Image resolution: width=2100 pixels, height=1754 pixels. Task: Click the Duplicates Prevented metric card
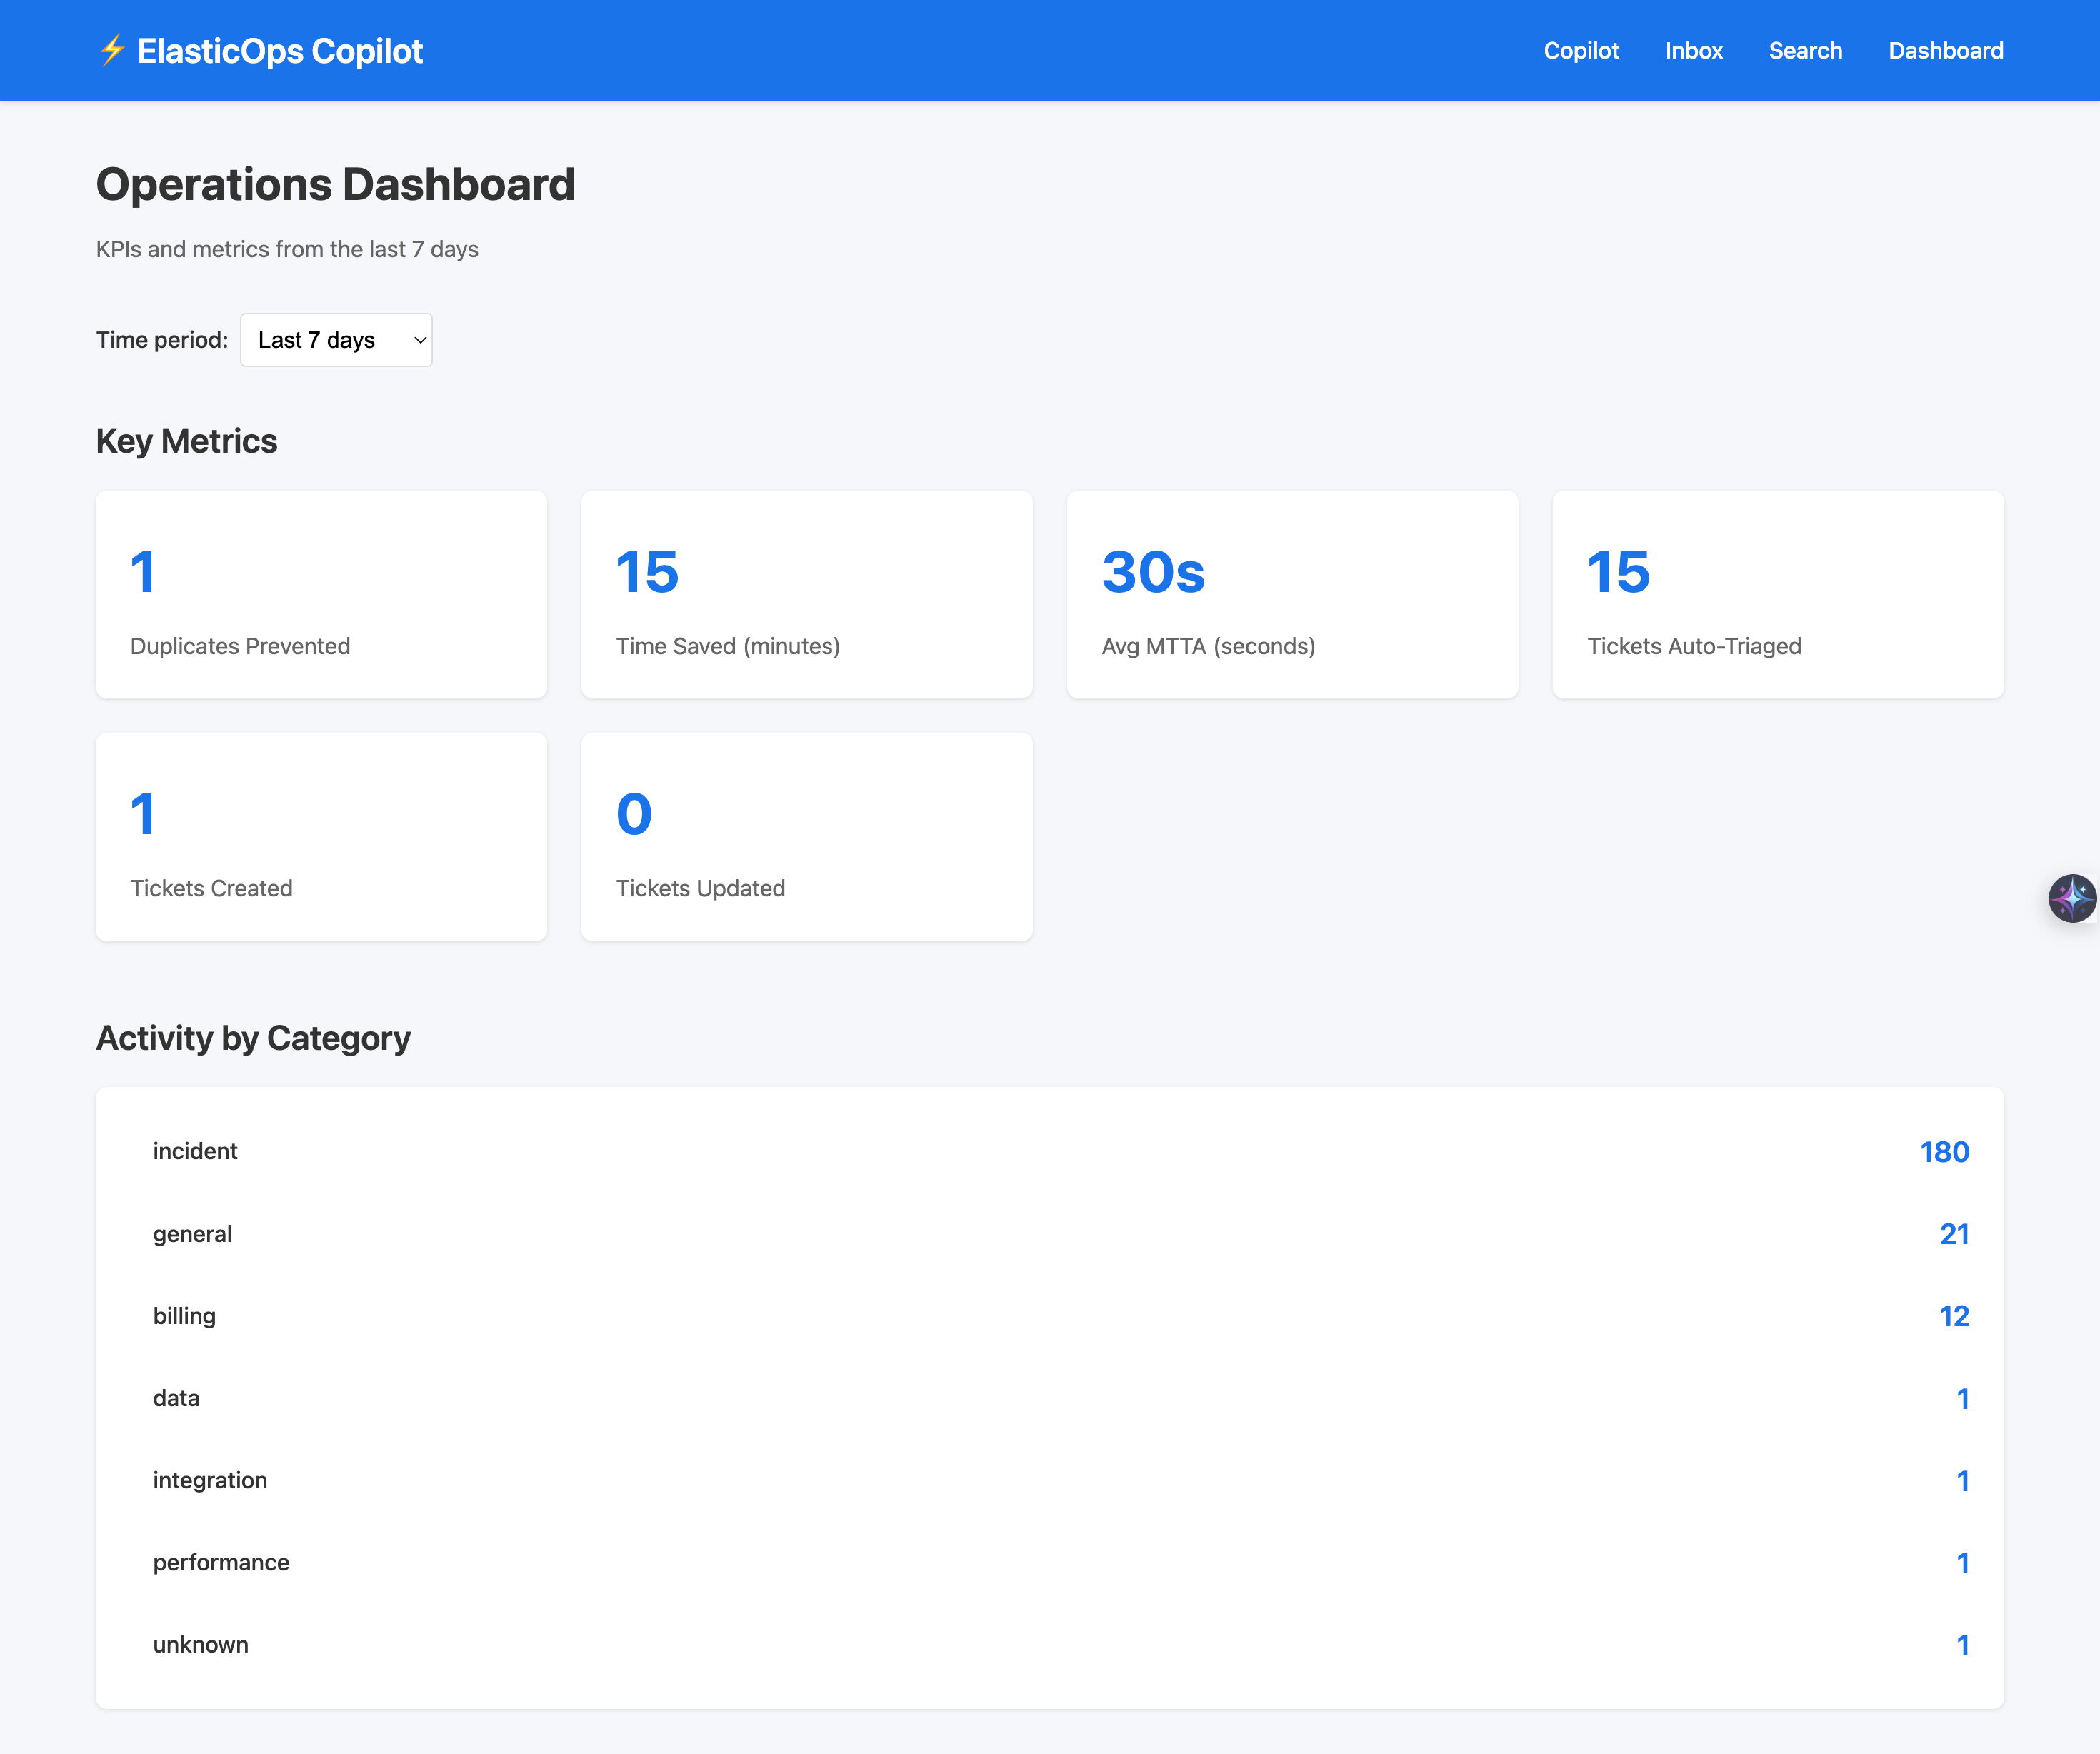[321, 595]
